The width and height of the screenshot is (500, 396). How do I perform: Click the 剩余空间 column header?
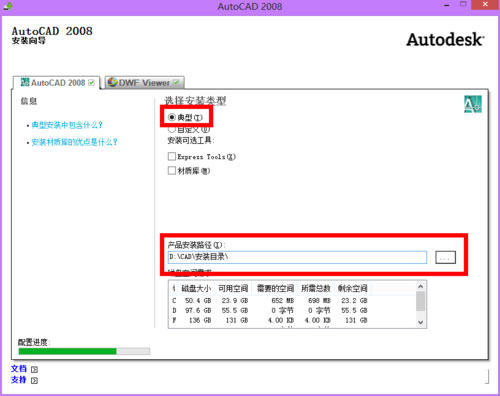(352, 288)
